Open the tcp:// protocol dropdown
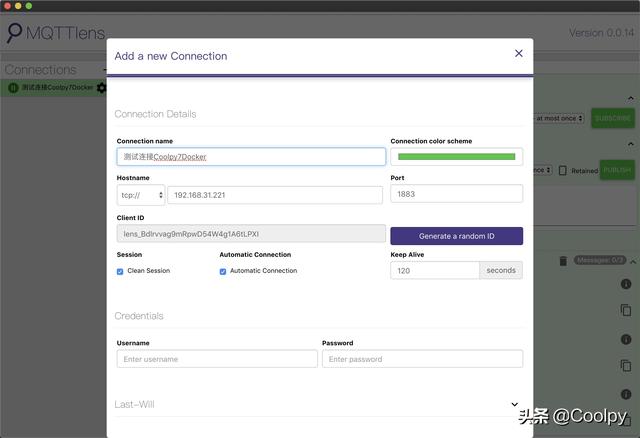 tap(141, 195)
